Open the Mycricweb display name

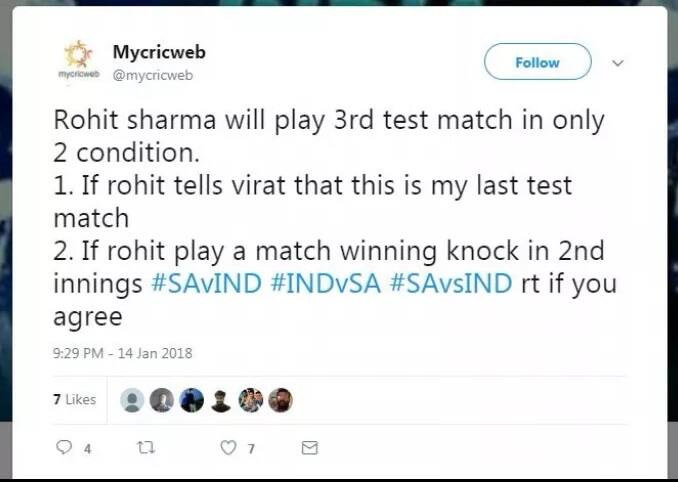point(159,52)
